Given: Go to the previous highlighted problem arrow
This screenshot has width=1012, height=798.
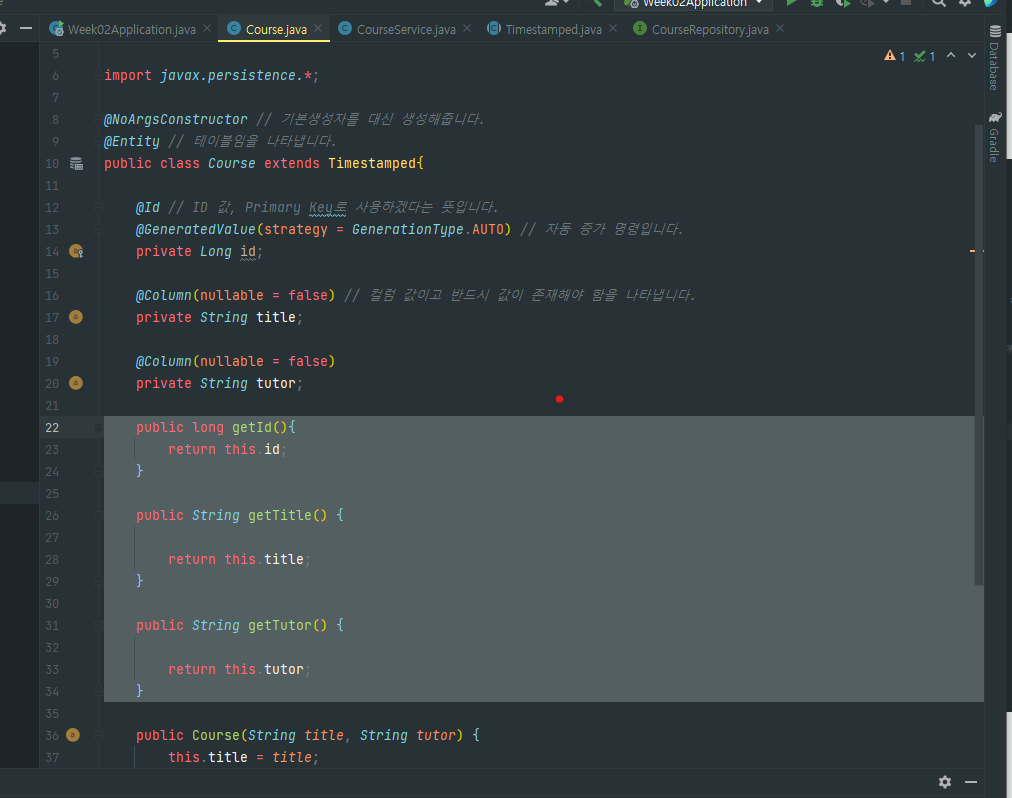Looking at the screenshot, I should (951, 56).
